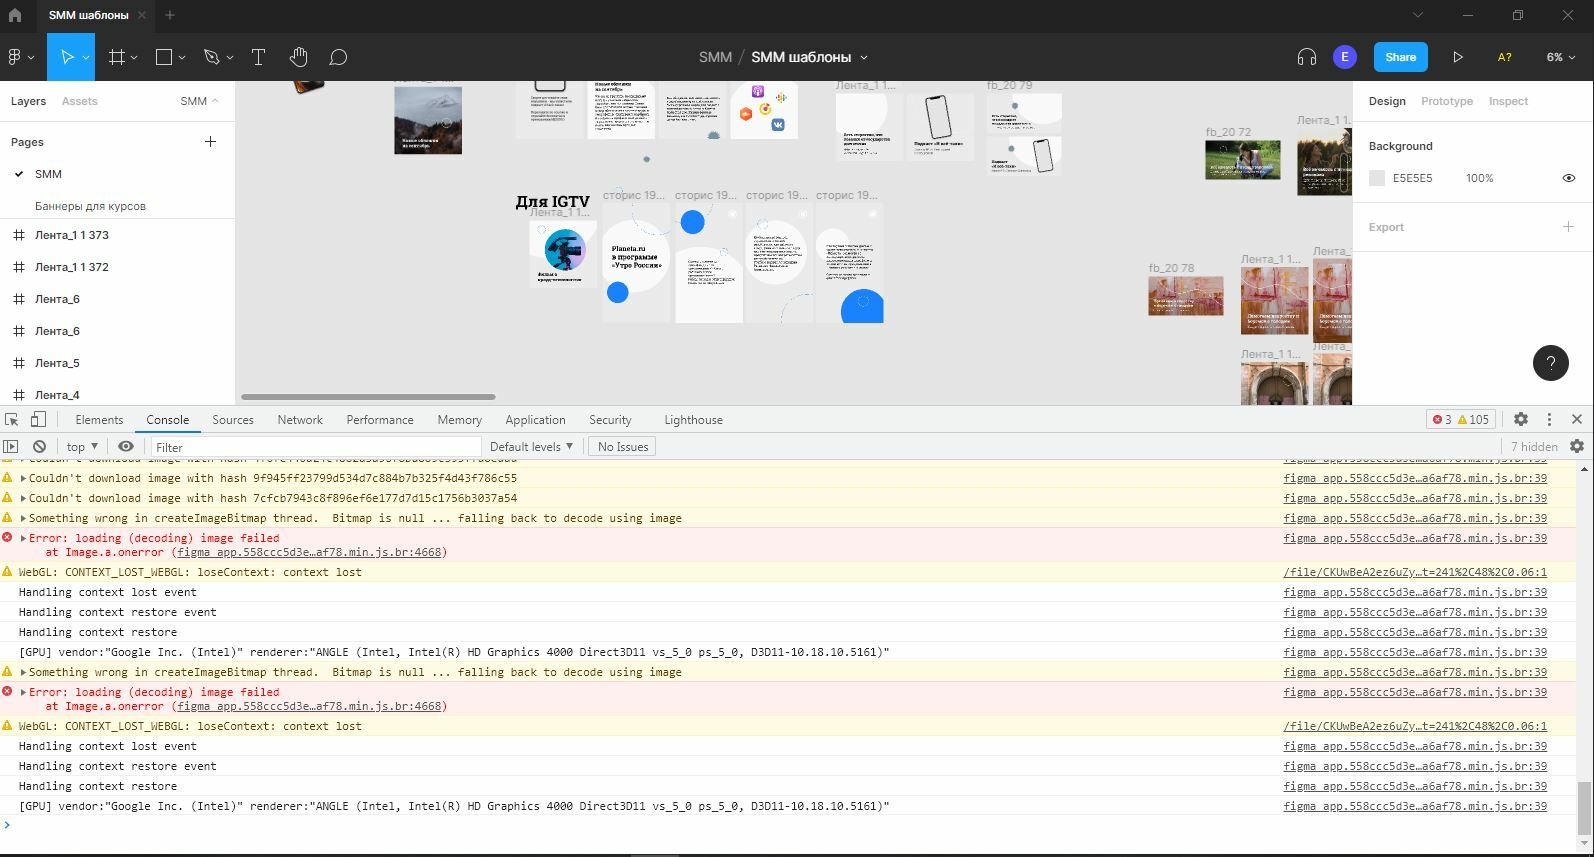Add a new tab with plus icon
Screen dimensions: 1594x857
click(x=169, y=15)
